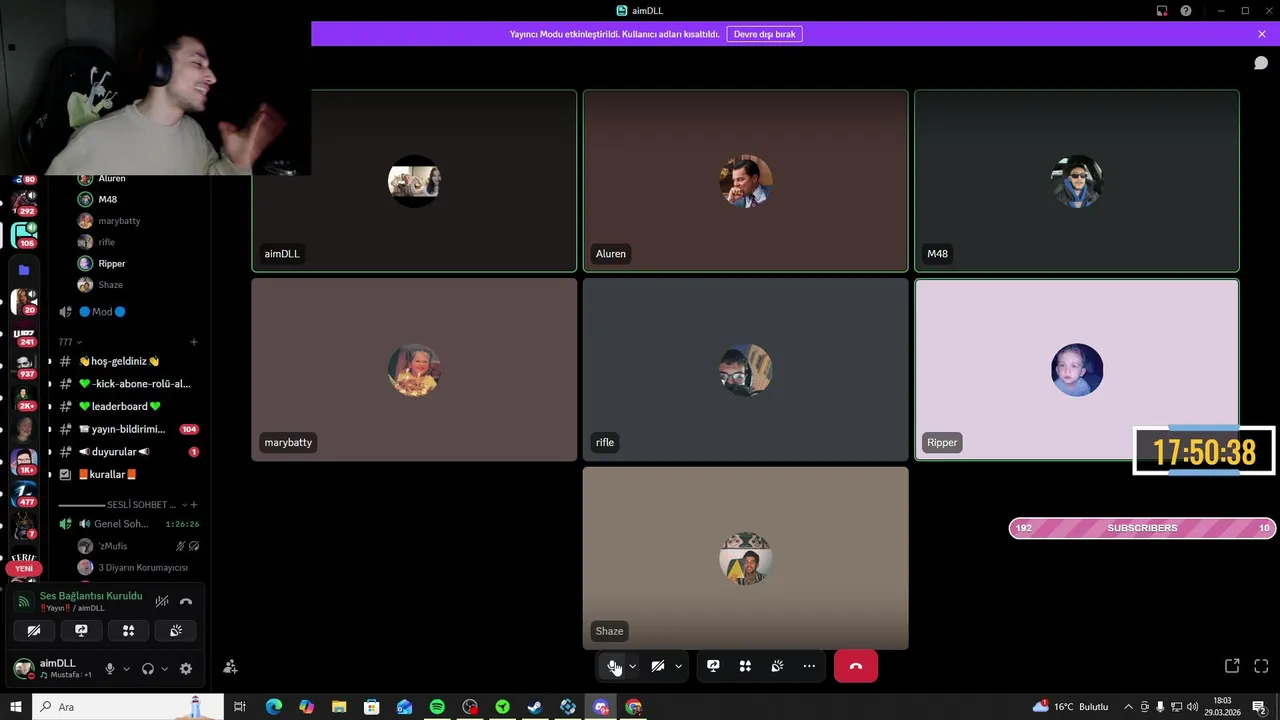This screenshot has height=720, width=1280.
Task: Open input device options beside user-panel mic
Action: click(x=126, y=669)
